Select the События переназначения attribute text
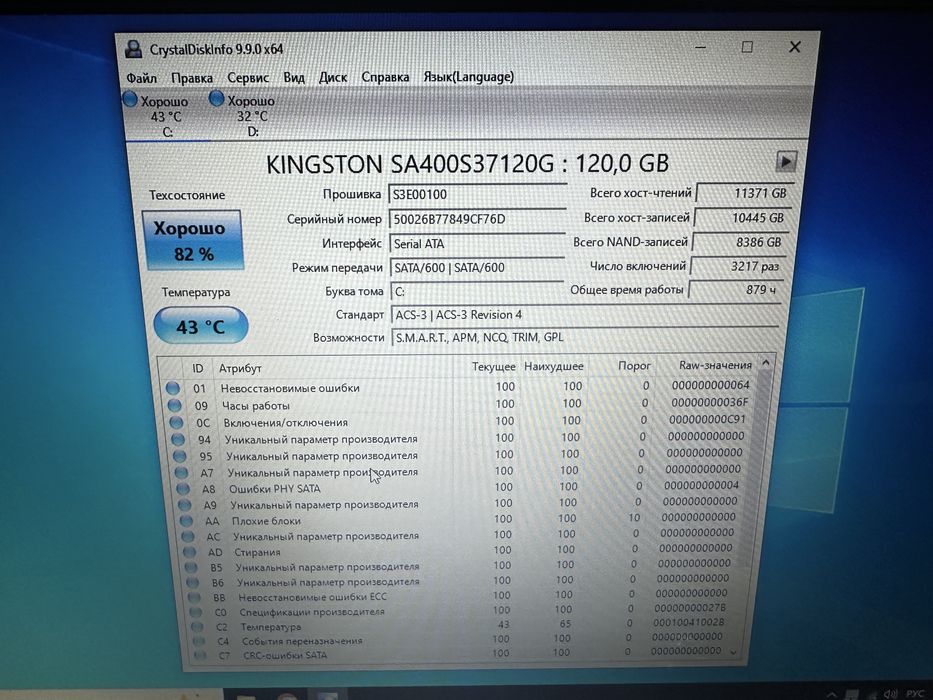This screenshot has width=933, height=700. coord(302,641)
